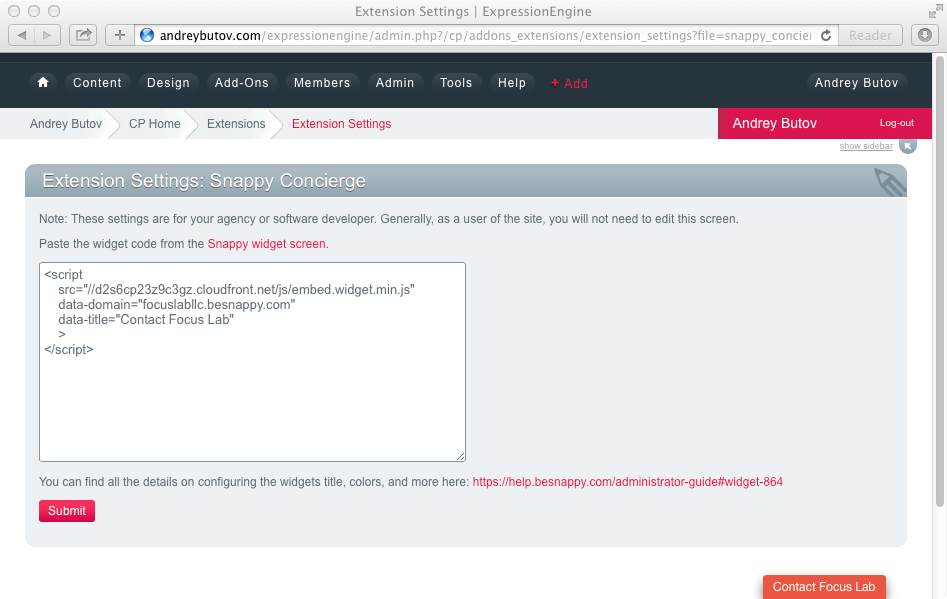Click the show sidebar link
947x599 pixels.
(866, 146)
